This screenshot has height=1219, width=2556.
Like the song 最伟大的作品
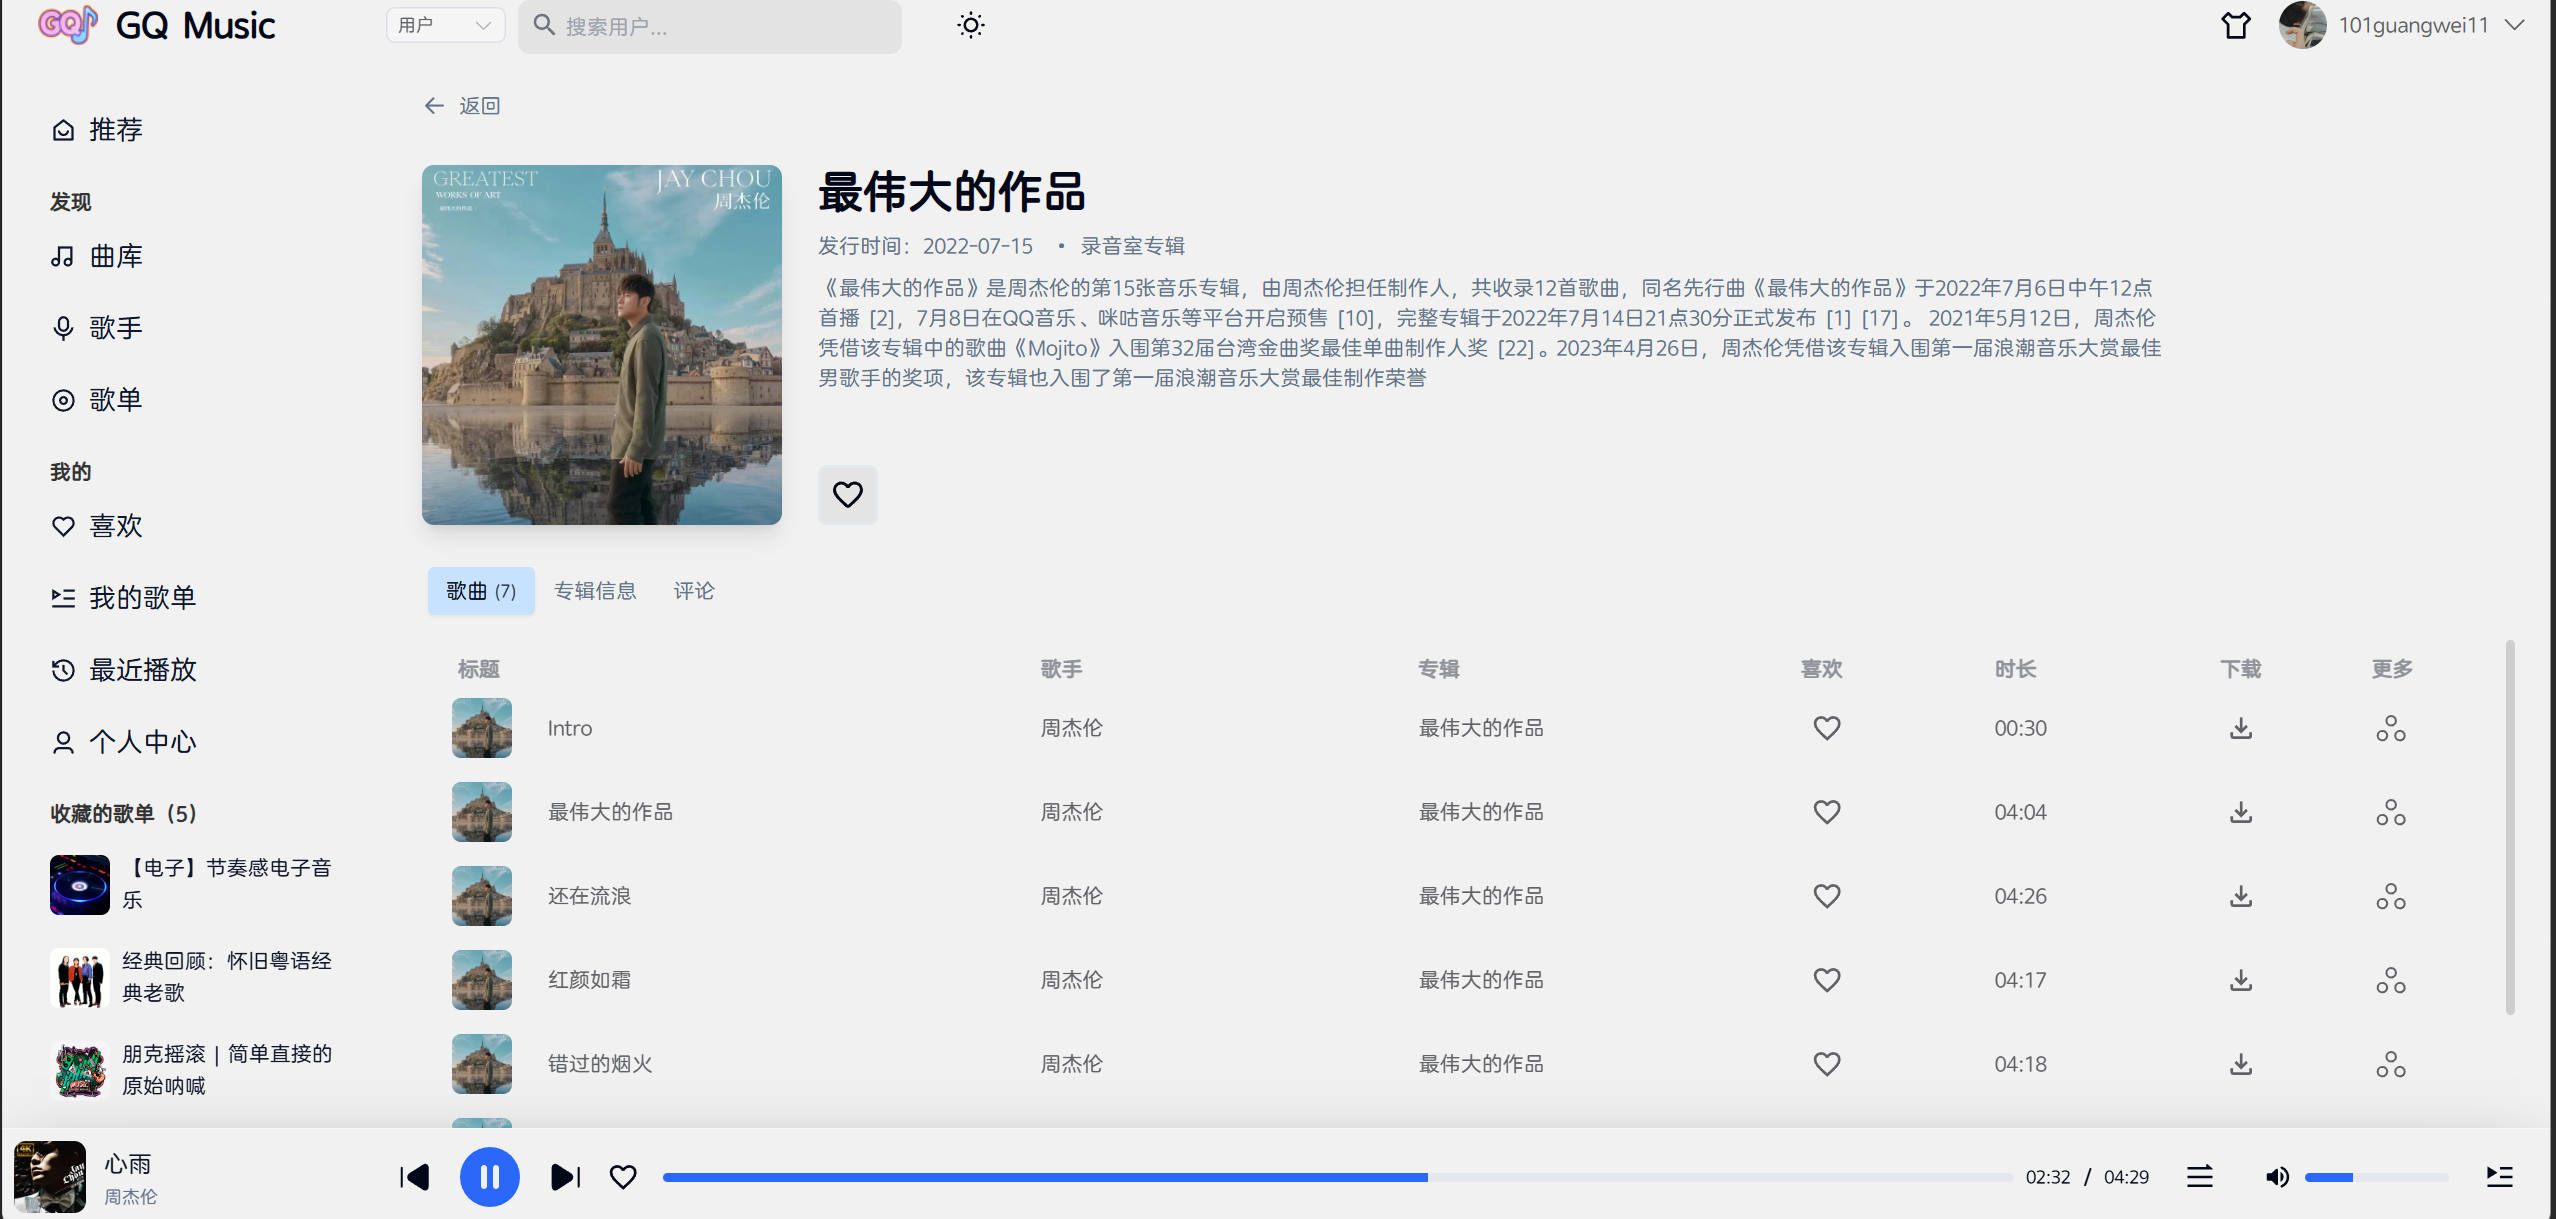pos(1826,812)
